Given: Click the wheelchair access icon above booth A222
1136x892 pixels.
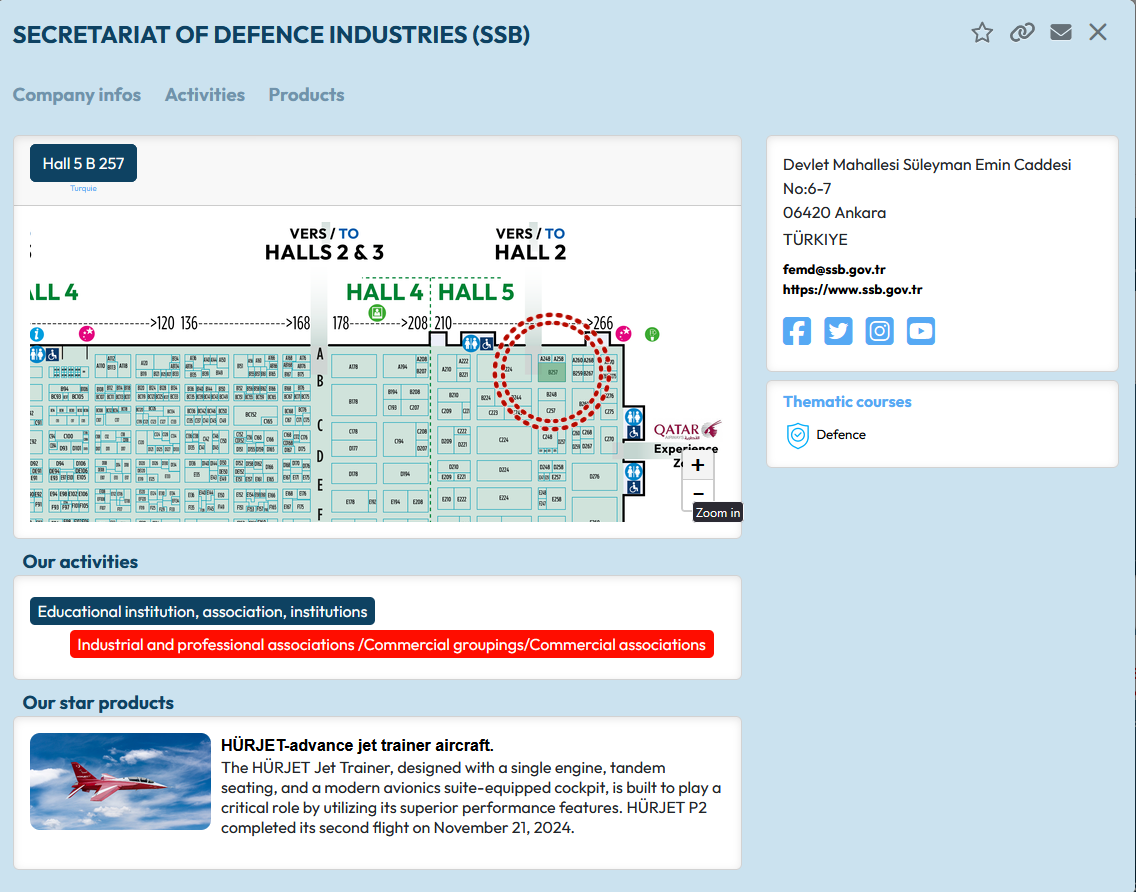Looking at the screenshot, I should click(486, 343).
